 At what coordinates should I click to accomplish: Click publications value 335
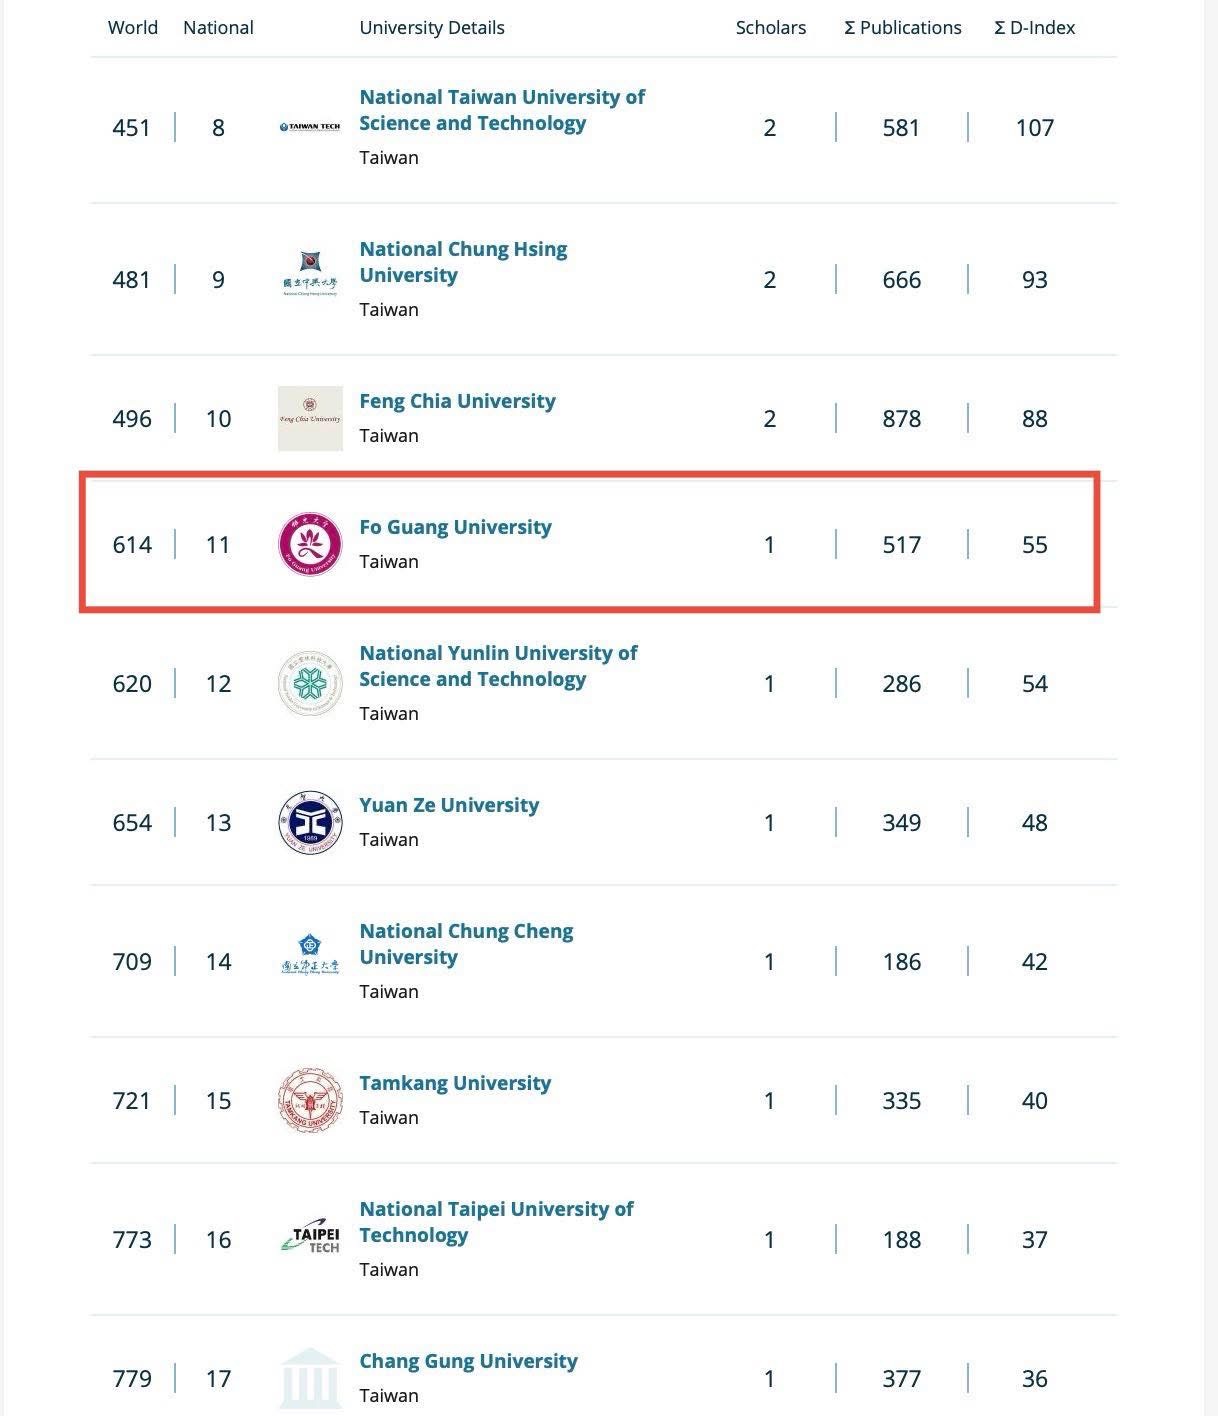[x=901, y=1101]
